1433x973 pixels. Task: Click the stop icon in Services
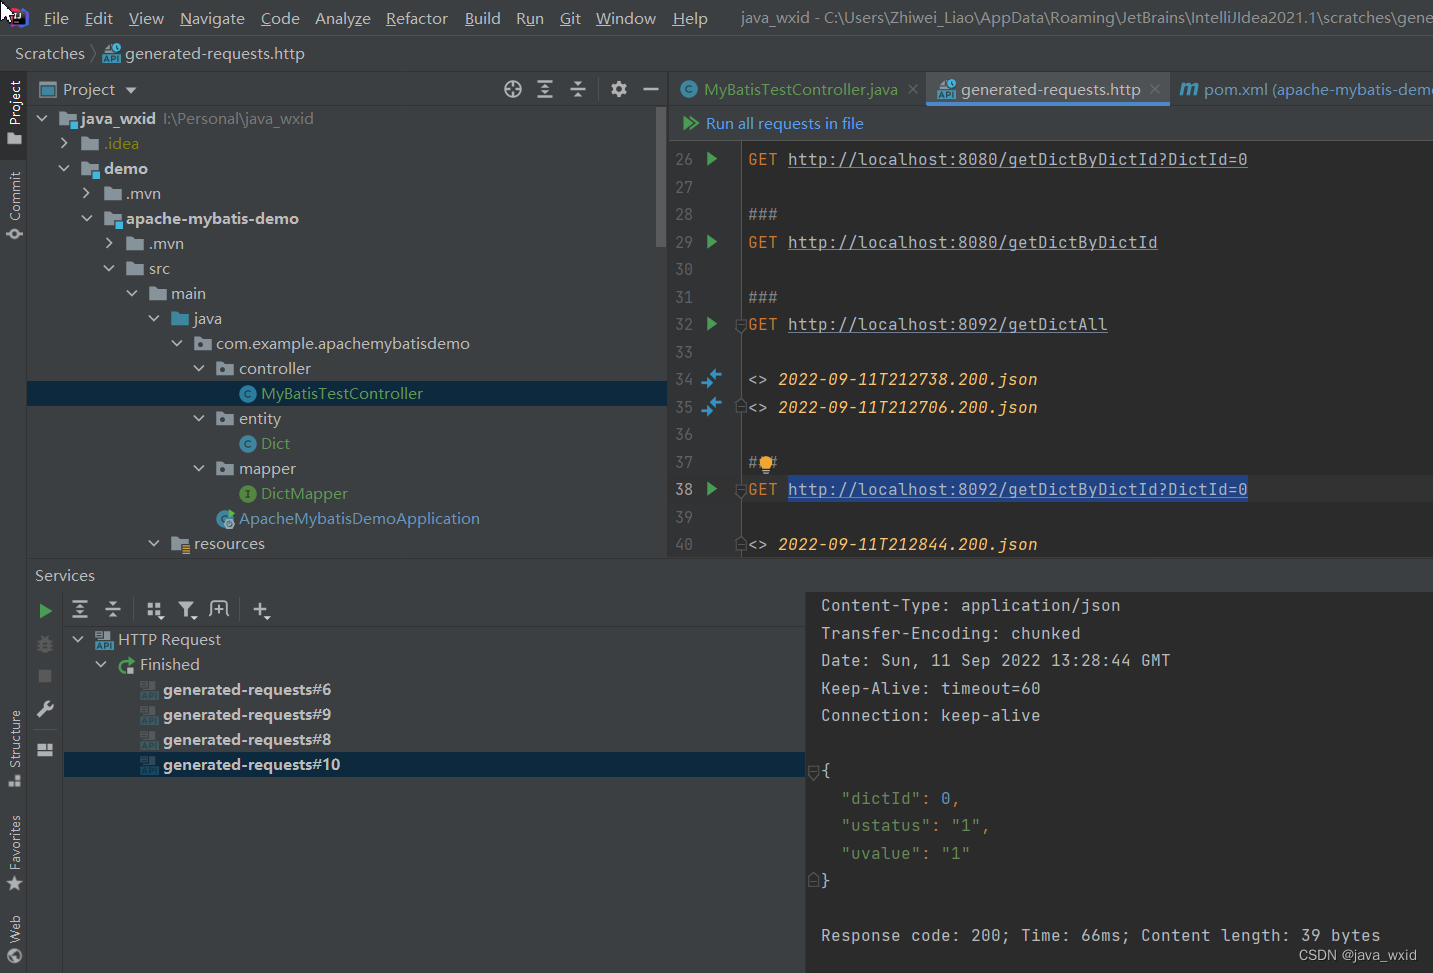(x=45, y=676)
